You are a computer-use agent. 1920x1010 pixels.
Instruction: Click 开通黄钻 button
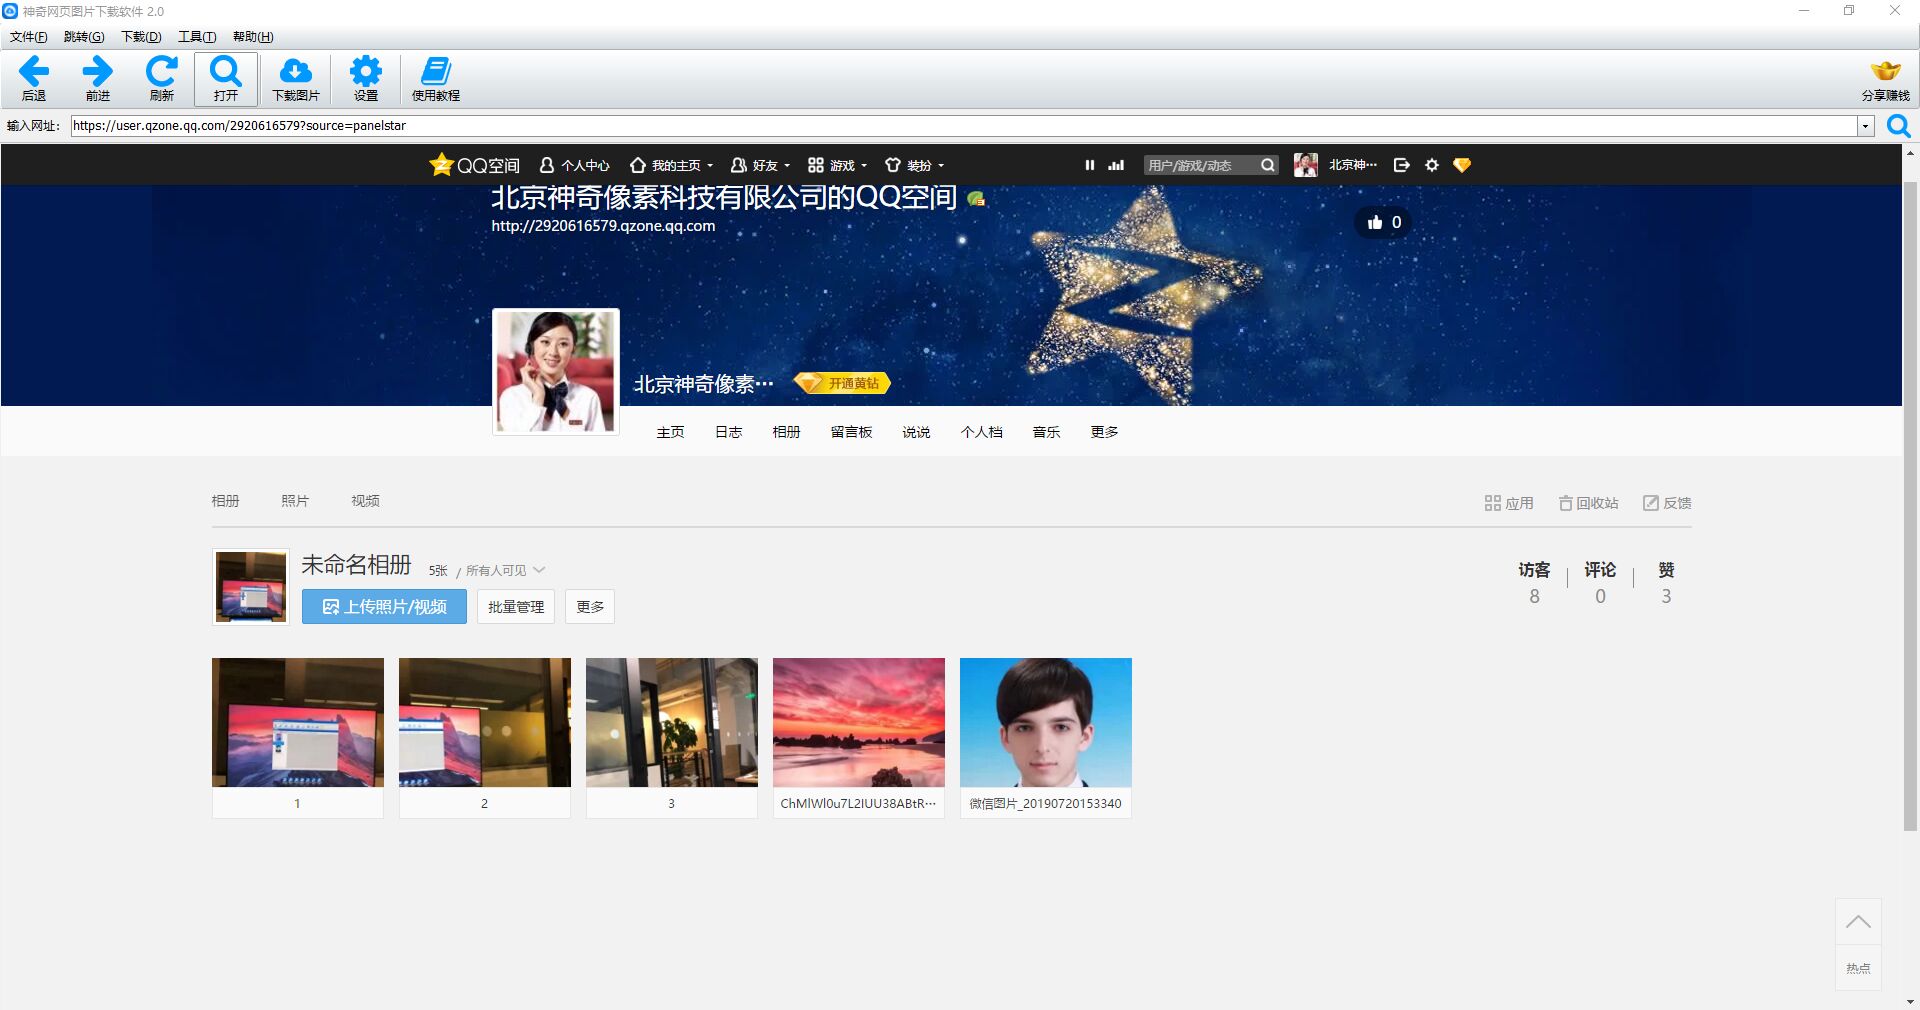pos(842,383)
